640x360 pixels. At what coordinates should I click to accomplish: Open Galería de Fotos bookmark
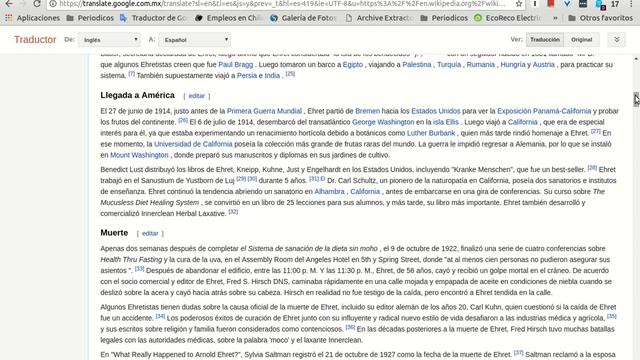304,18
